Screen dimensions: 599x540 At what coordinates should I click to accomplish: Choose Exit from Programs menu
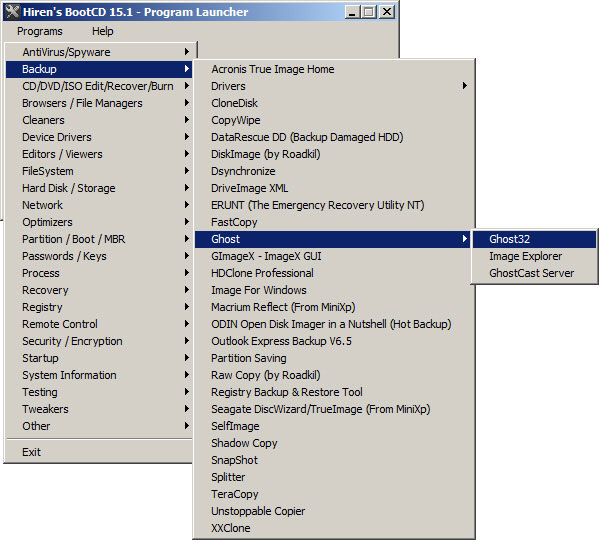(x=99, y=452)
